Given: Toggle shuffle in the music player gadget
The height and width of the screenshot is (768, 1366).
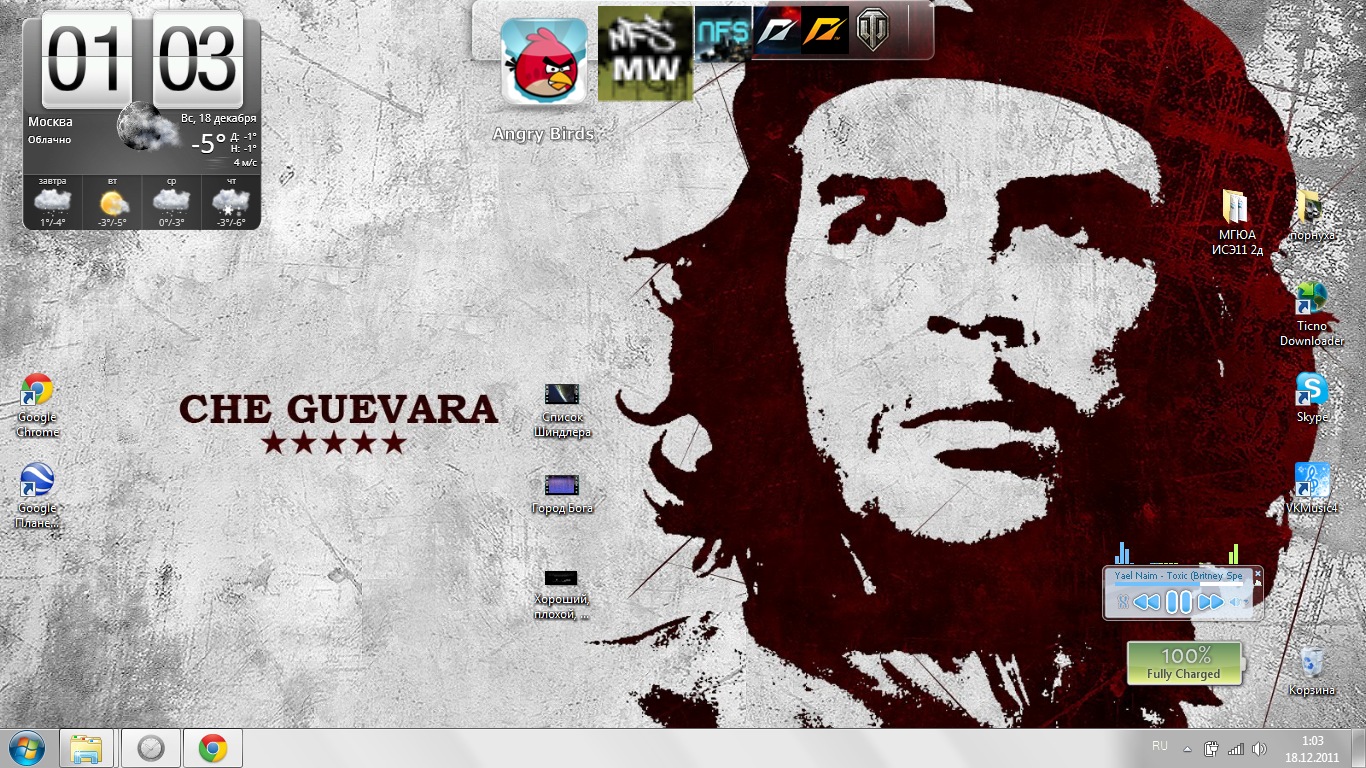Looking at the screenshot, I should [x=1123, y=601].
